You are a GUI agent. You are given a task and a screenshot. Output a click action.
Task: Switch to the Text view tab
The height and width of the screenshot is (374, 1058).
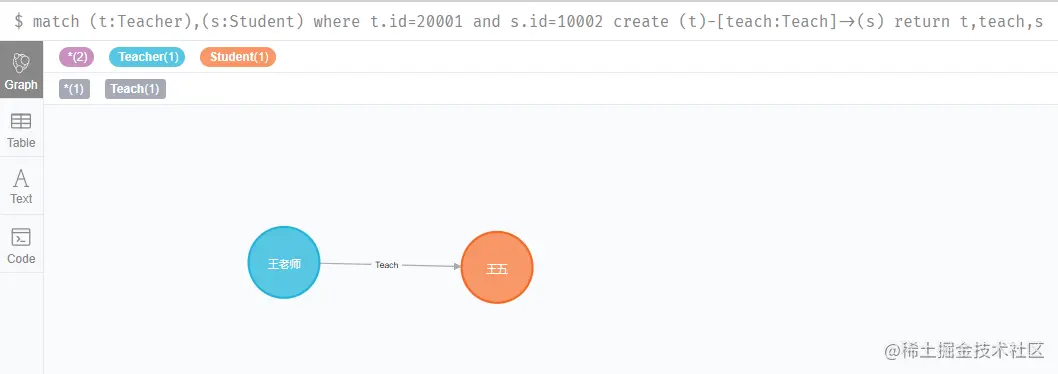tap(22, 186)
